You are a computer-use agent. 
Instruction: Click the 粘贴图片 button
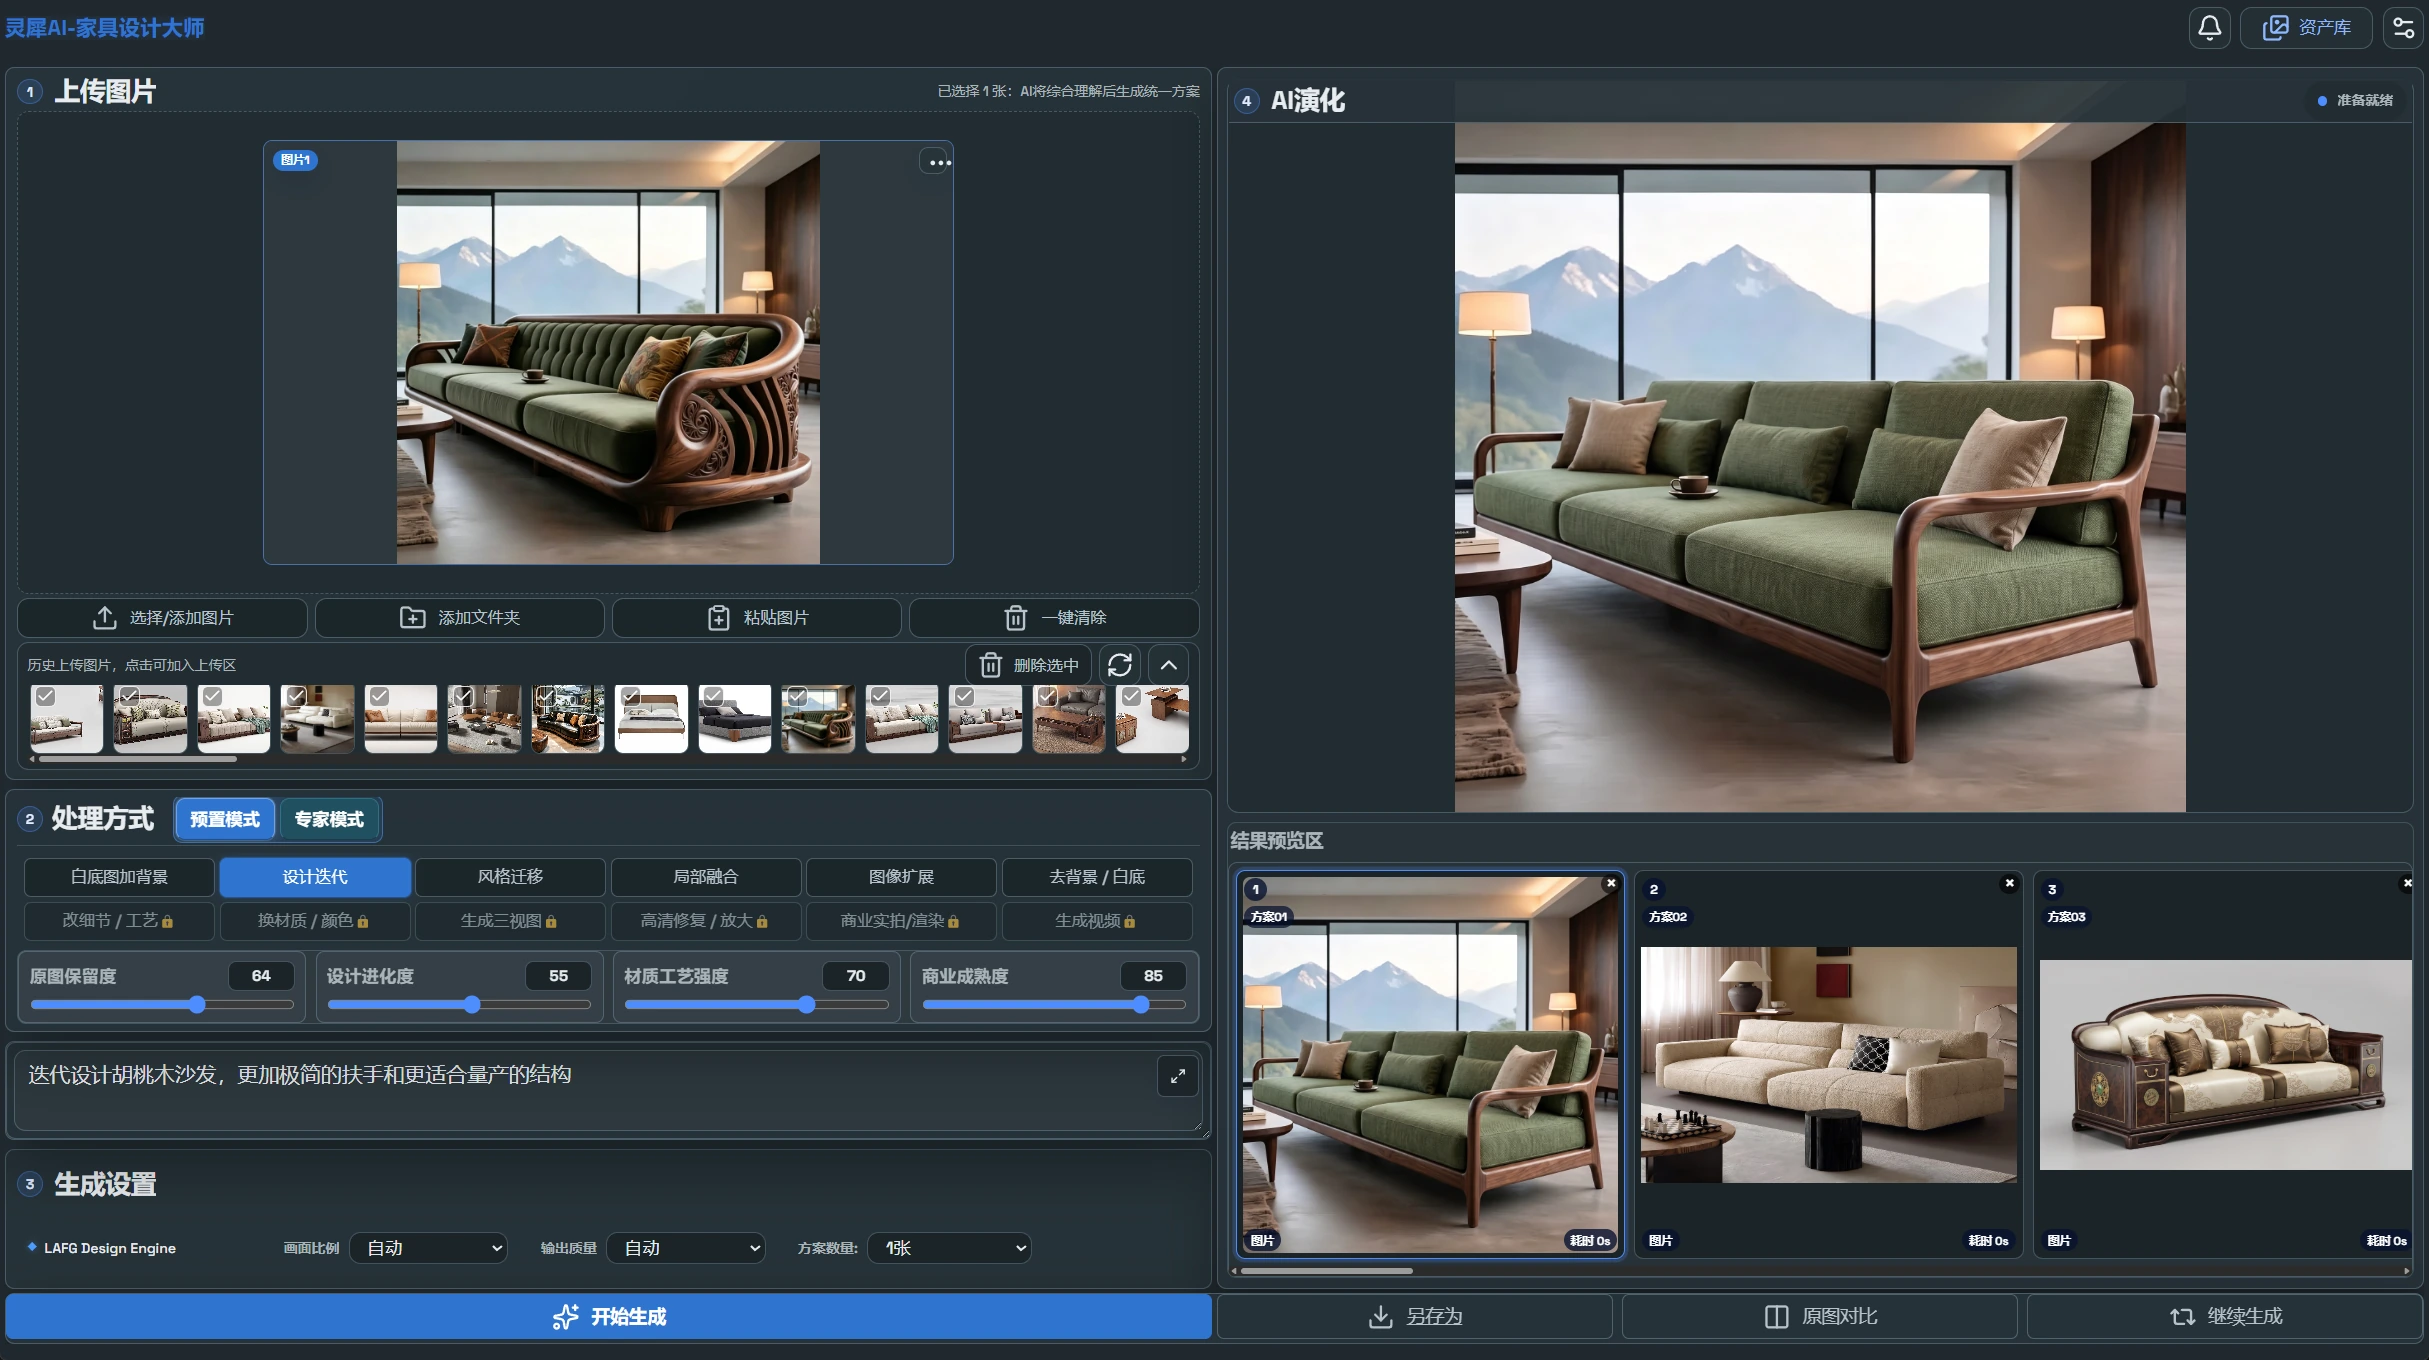click(757, 618)
